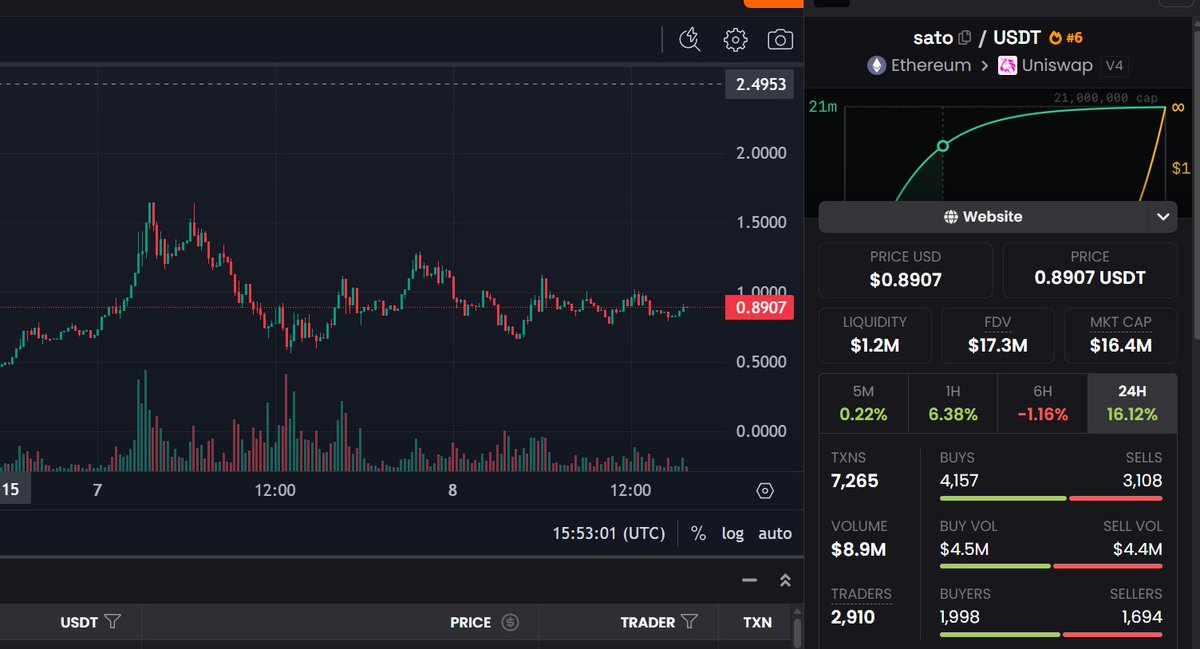Filter the TRADER column
The width and height of the screenshot is (1200, 649).
pos(689,622)
